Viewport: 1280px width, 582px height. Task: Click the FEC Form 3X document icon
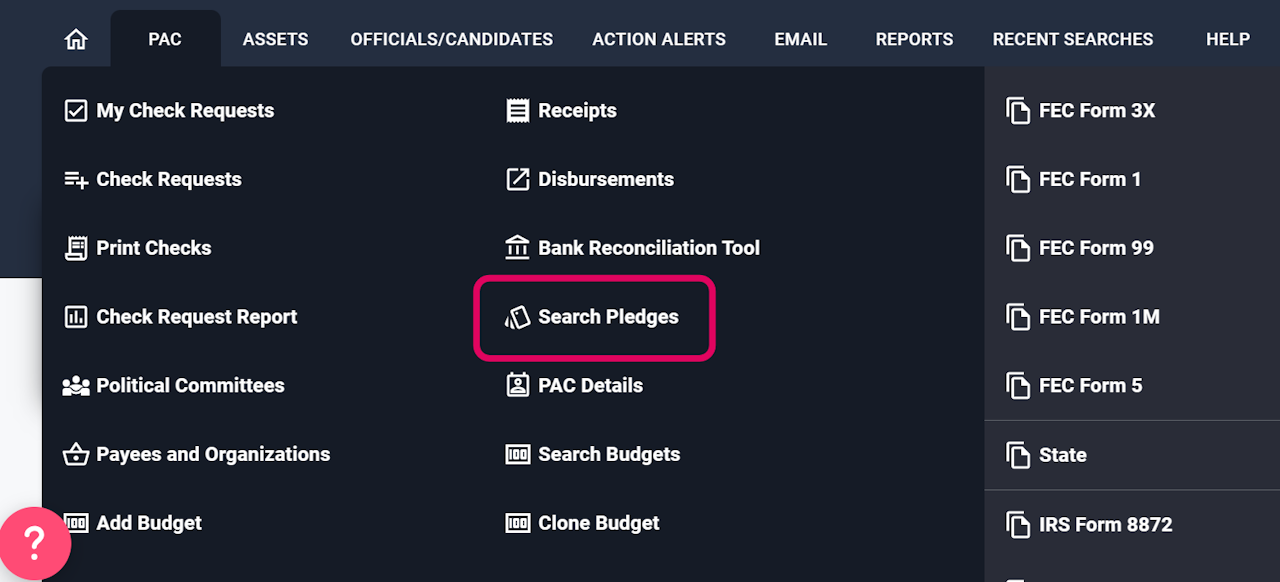point(1018,111)
